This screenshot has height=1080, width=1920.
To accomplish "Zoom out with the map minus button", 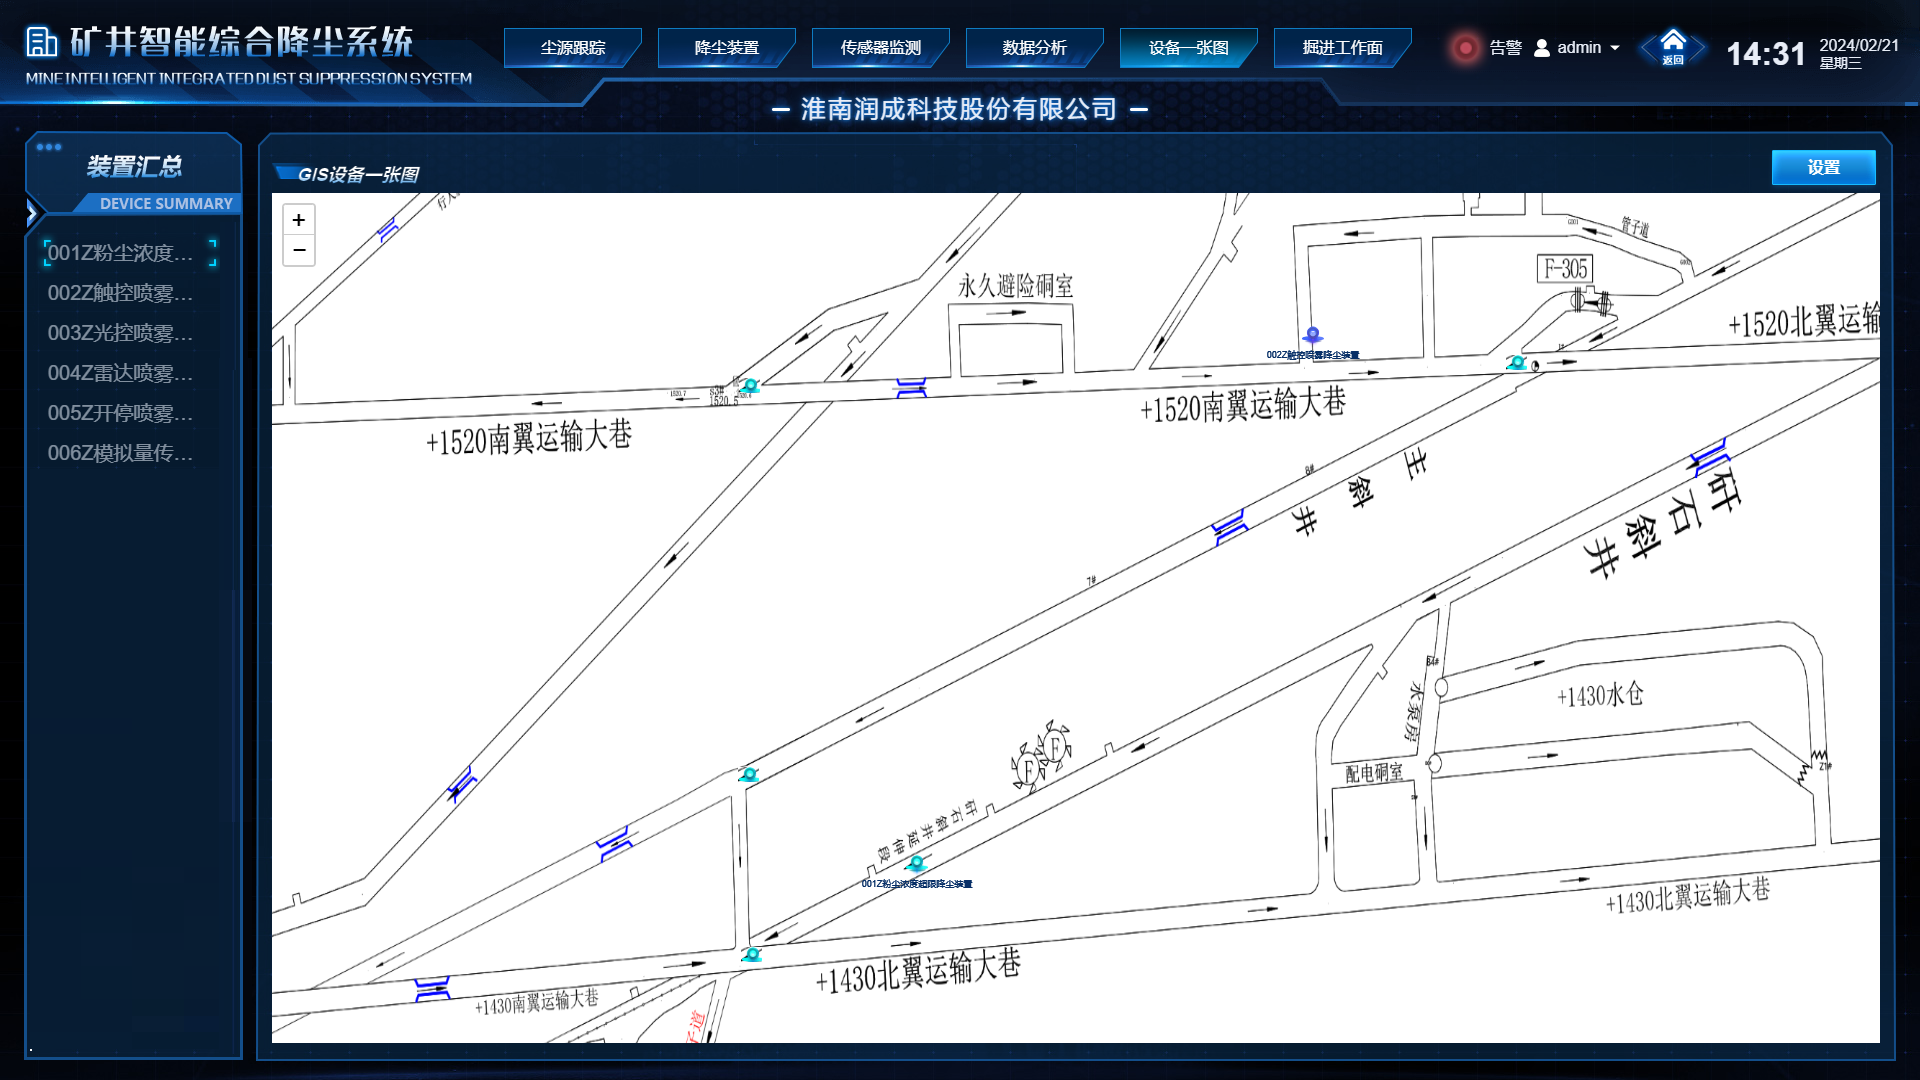I will pyautogui.click(x=299, y=249).
